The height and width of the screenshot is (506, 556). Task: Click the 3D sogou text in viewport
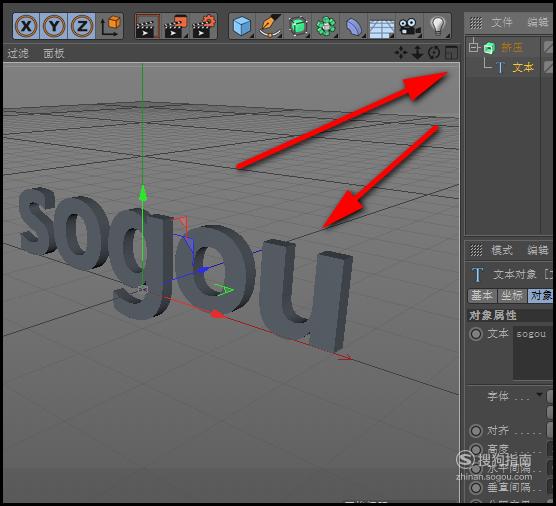click(184, 269)
